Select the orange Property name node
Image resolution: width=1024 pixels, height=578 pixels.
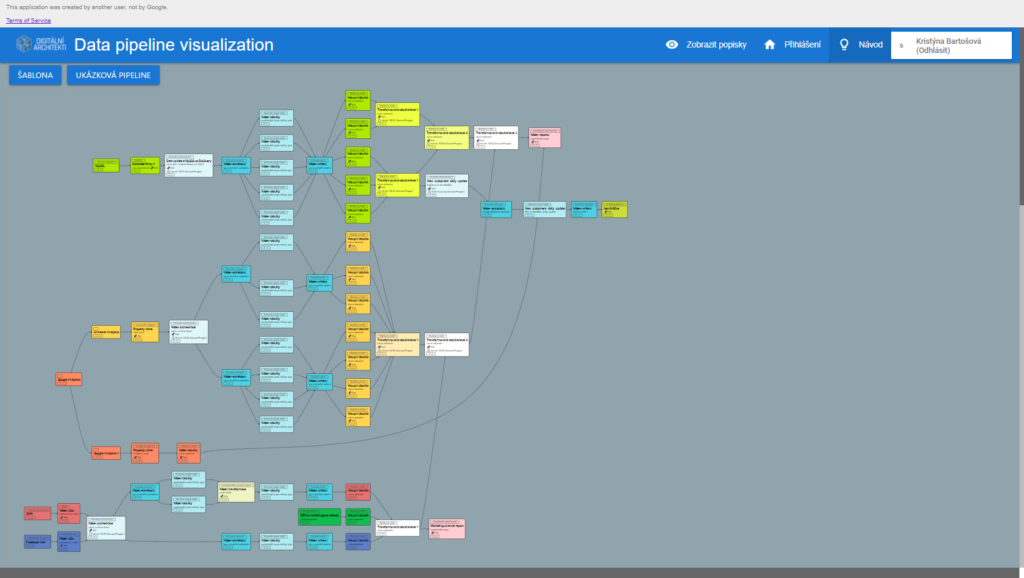145,453
